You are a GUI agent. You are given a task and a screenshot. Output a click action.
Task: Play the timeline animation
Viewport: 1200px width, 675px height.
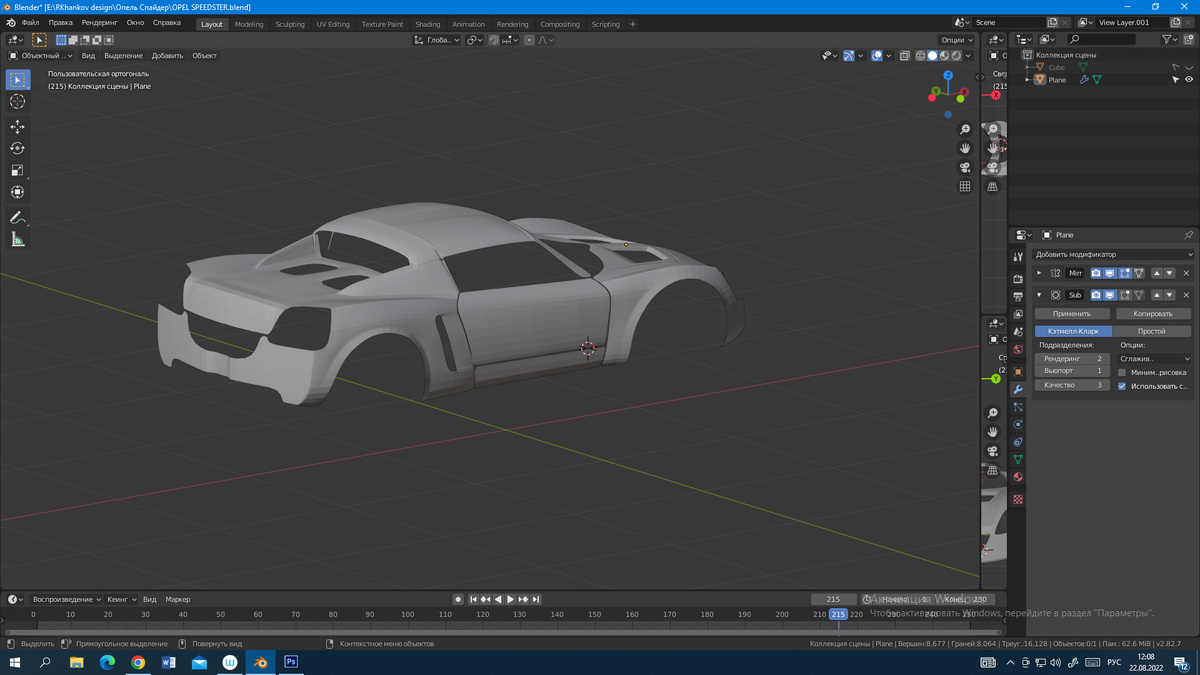tap(510, 599)
